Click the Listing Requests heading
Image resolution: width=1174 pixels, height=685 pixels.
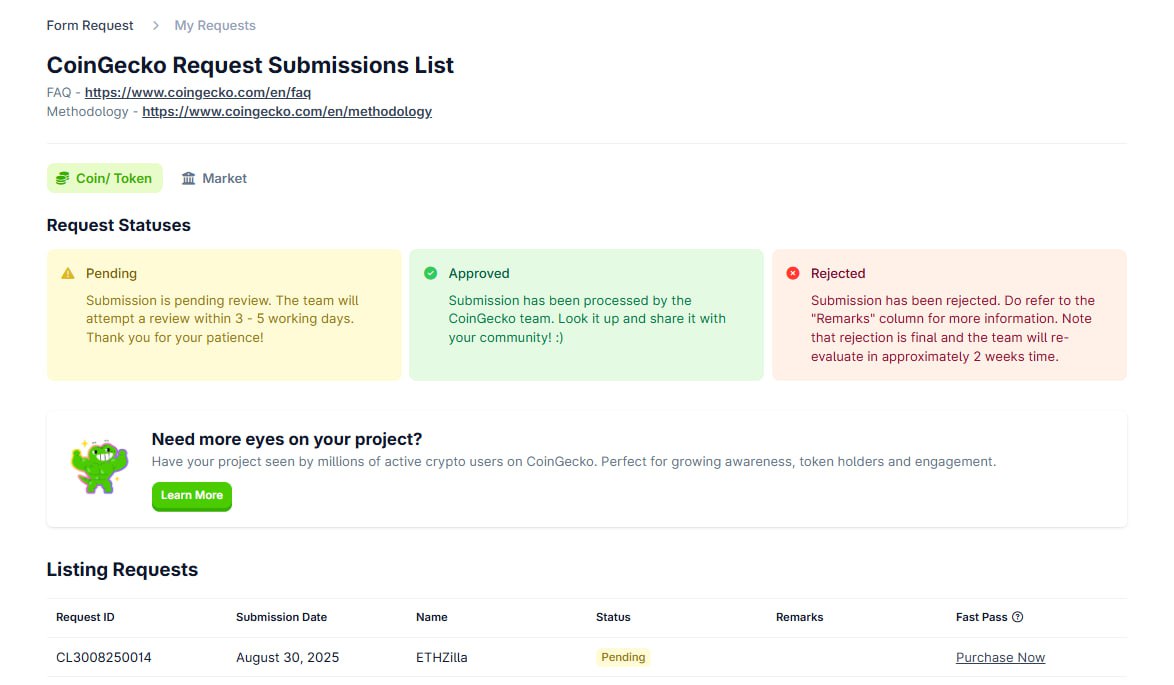(122, 570)
